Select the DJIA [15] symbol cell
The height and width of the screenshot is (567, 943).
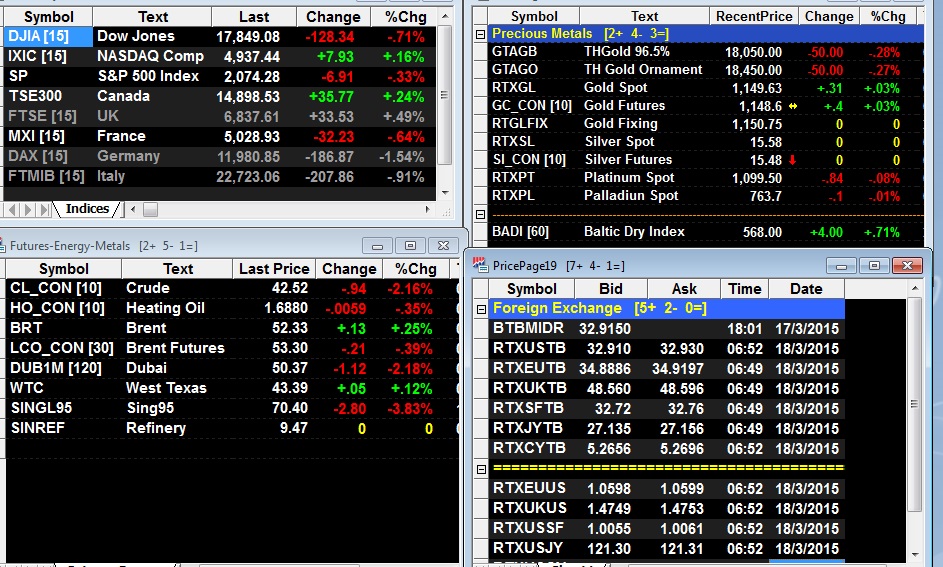click(x=48, y=37)
